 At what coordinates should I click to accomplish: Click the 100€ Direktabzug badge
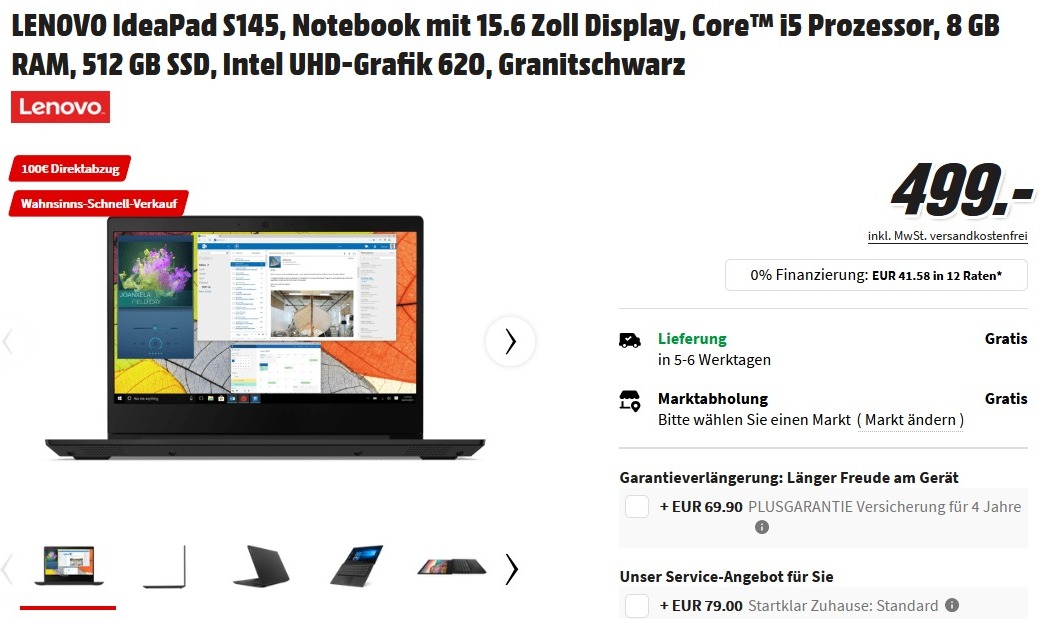point(70,169)
